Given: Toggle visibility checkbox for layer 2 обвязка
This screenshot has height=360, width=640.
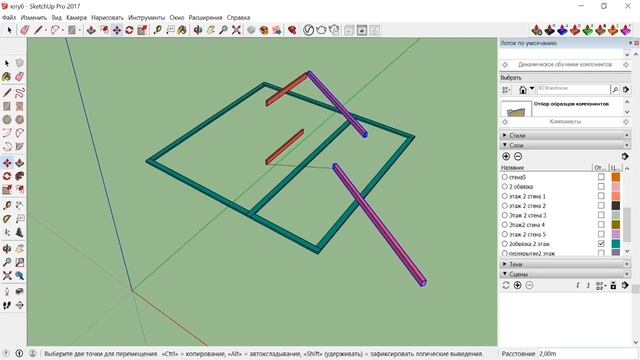Looking at the screenshot, I should [601, 186].
